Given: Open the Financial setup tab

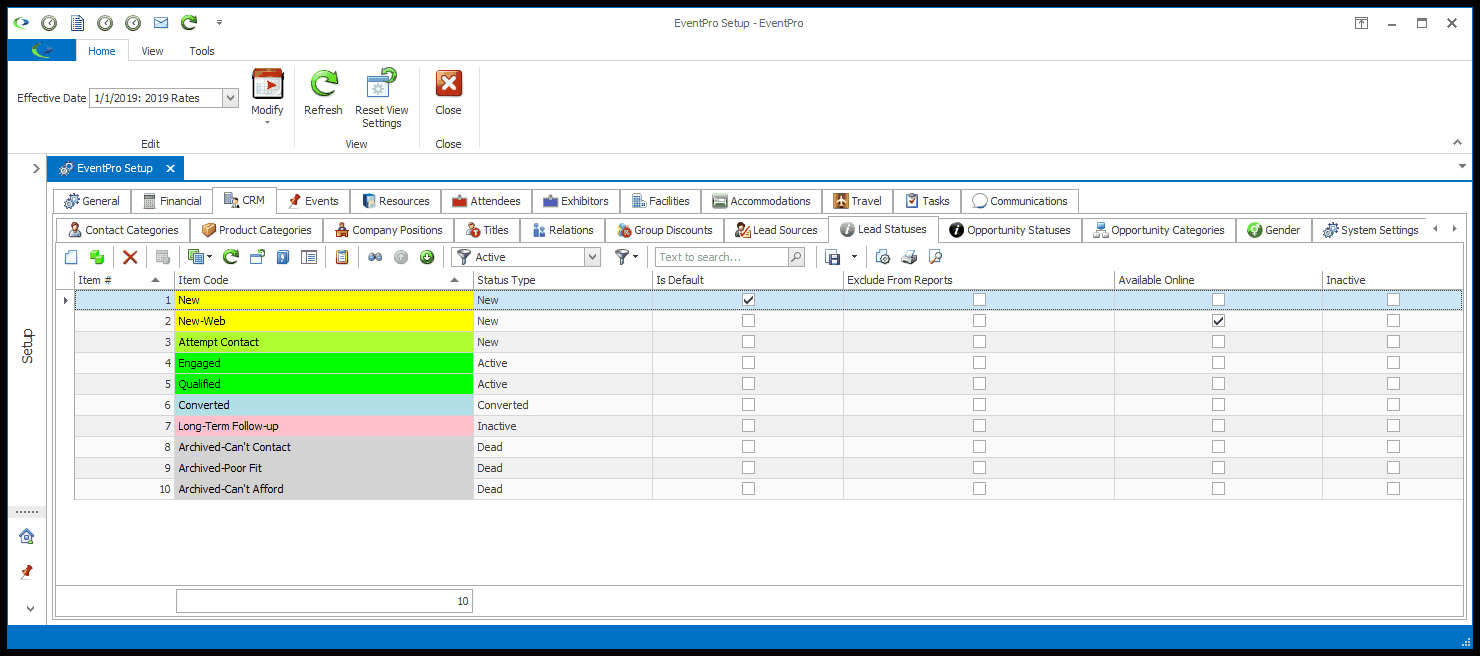Looking at the screenshot, I should 172,201.
